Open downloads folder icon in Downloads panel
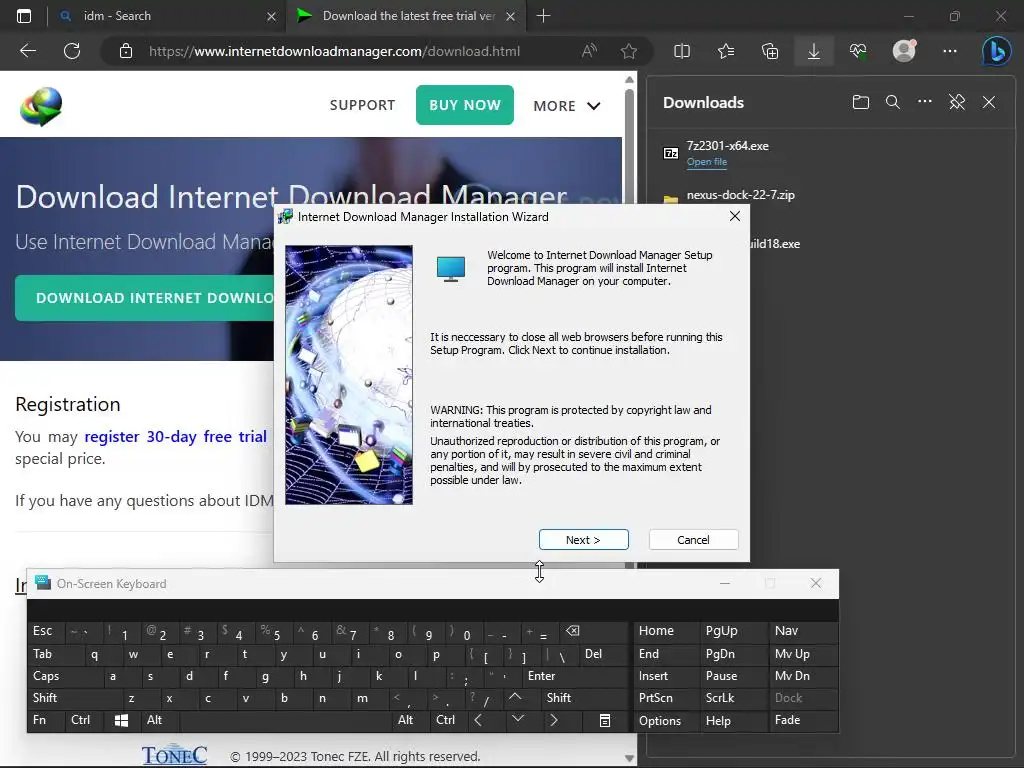 [861, 102]
